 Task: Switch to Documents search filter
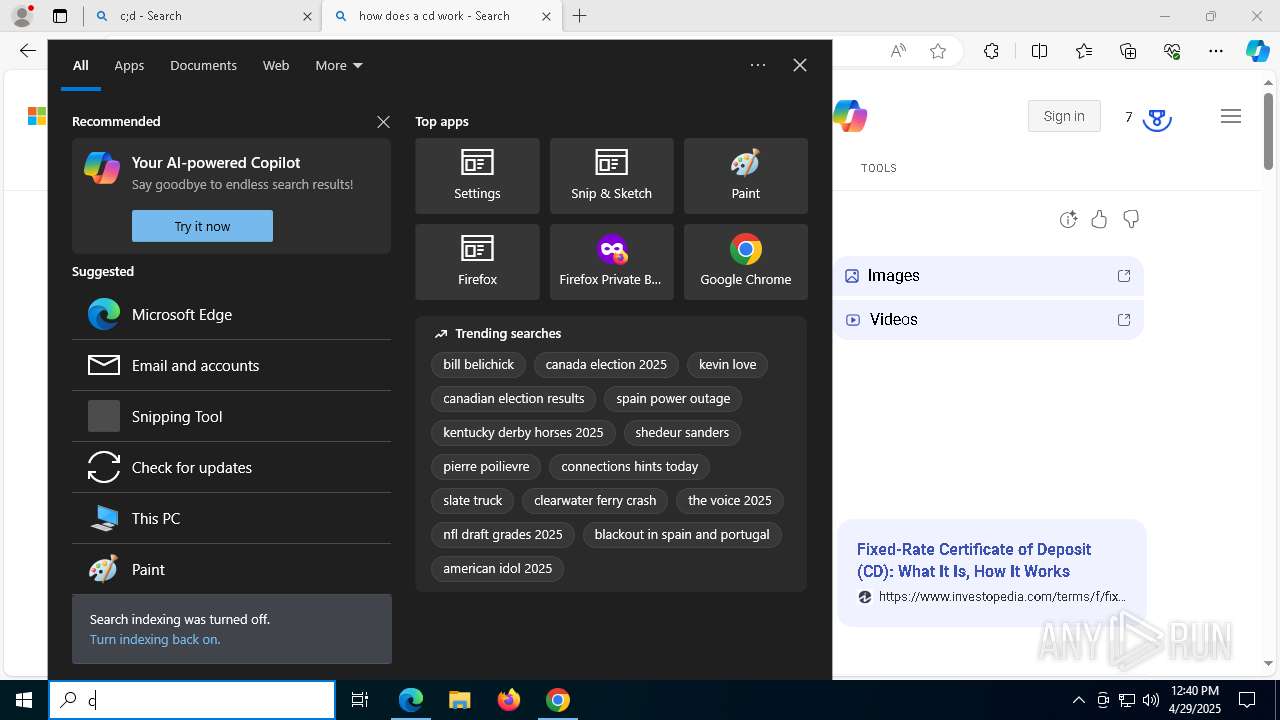203,65
